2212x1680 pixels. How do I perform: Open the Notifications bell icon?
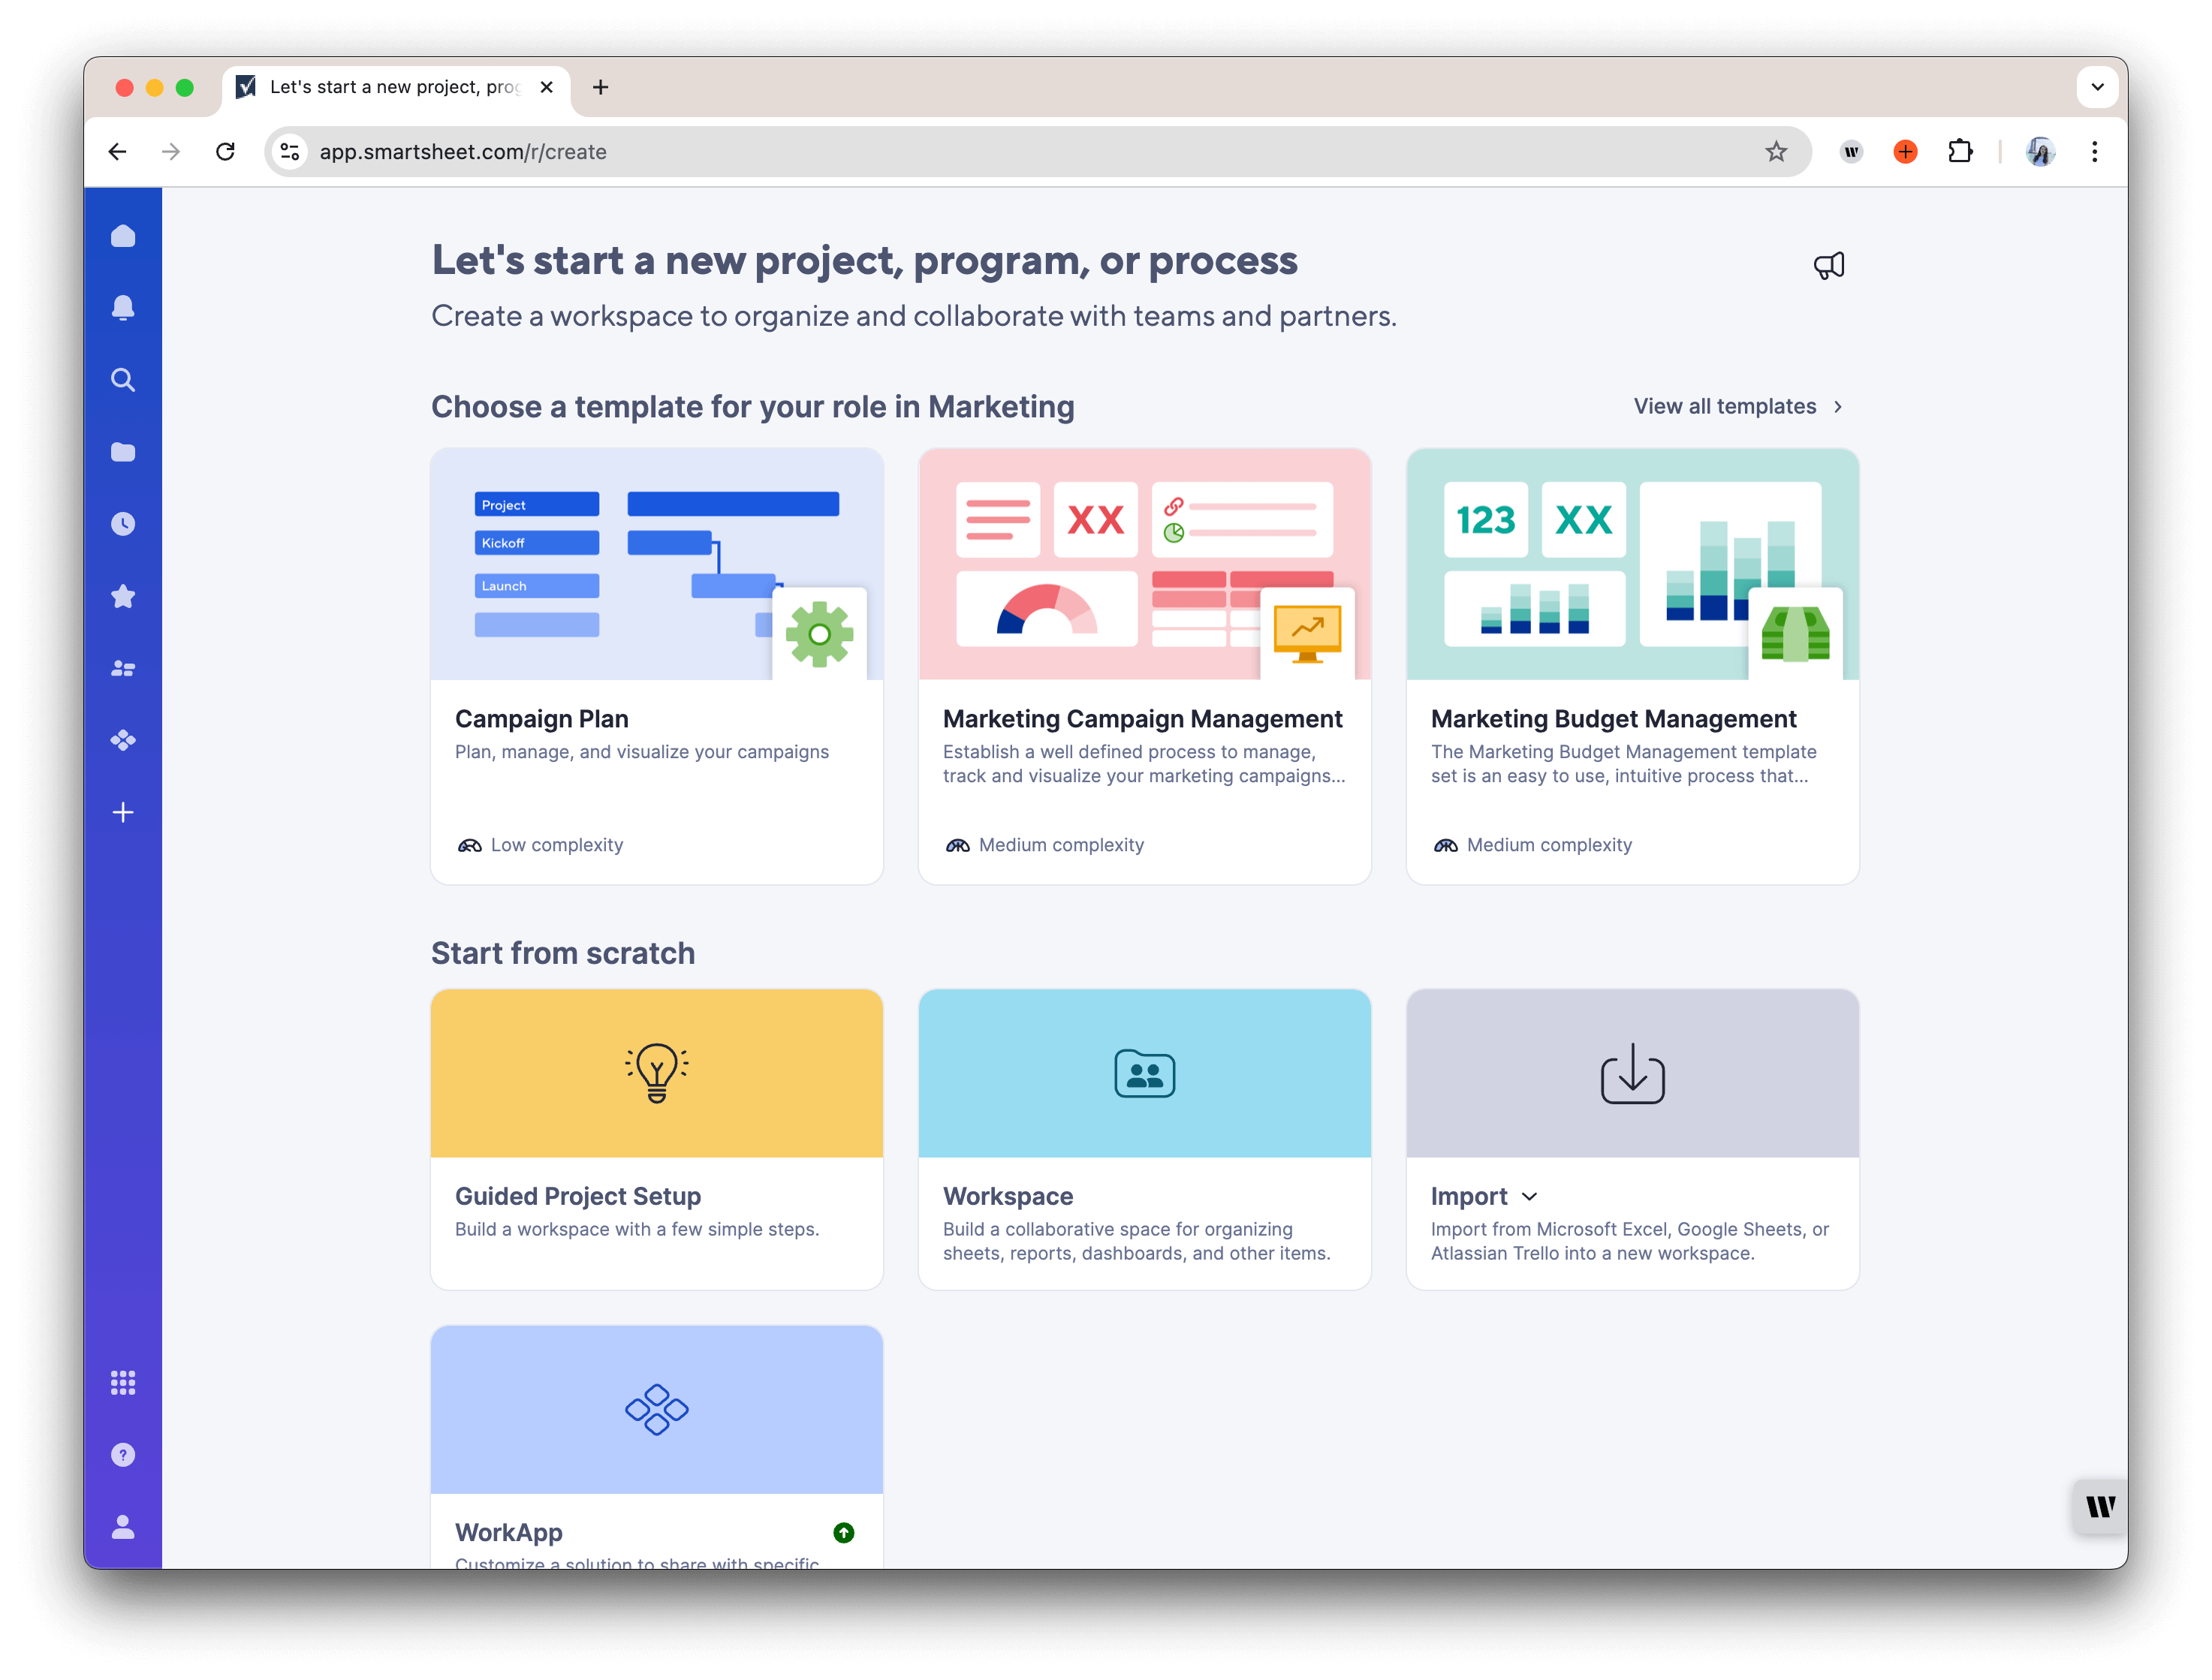123,308
